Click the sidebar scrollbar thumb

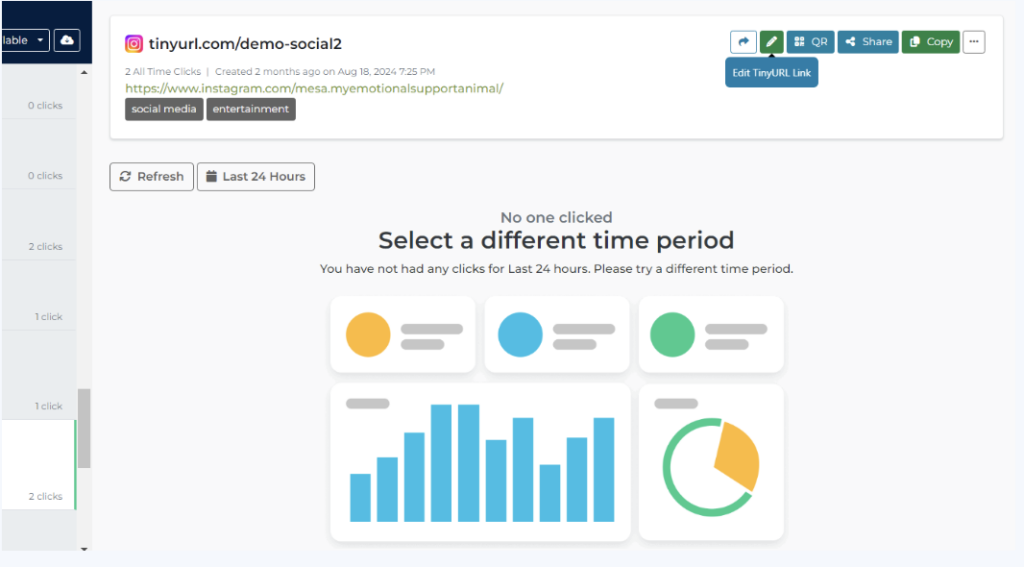click(84, 429)
